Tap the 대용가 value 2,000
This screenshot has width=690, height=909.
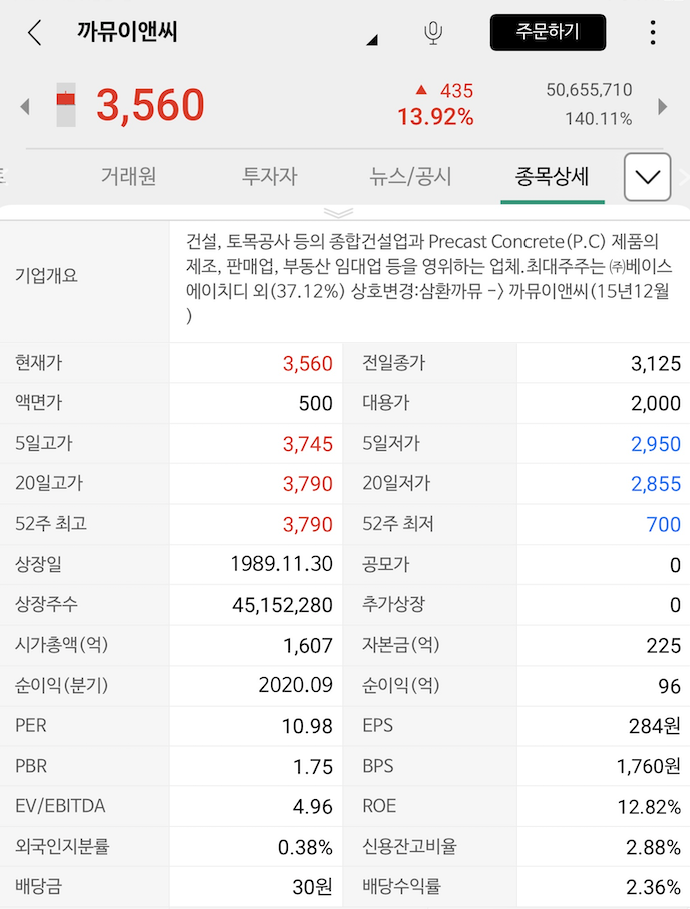click(x=656, y=403)
